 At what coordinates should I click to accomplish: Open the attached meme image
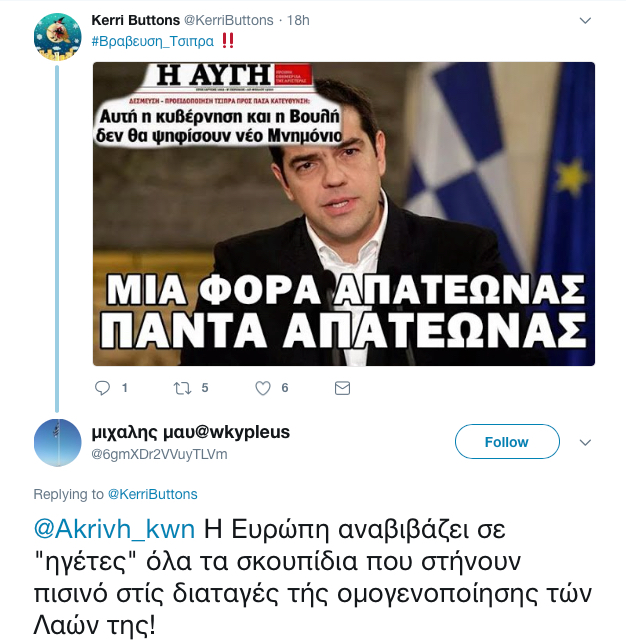tap(344, 214)
